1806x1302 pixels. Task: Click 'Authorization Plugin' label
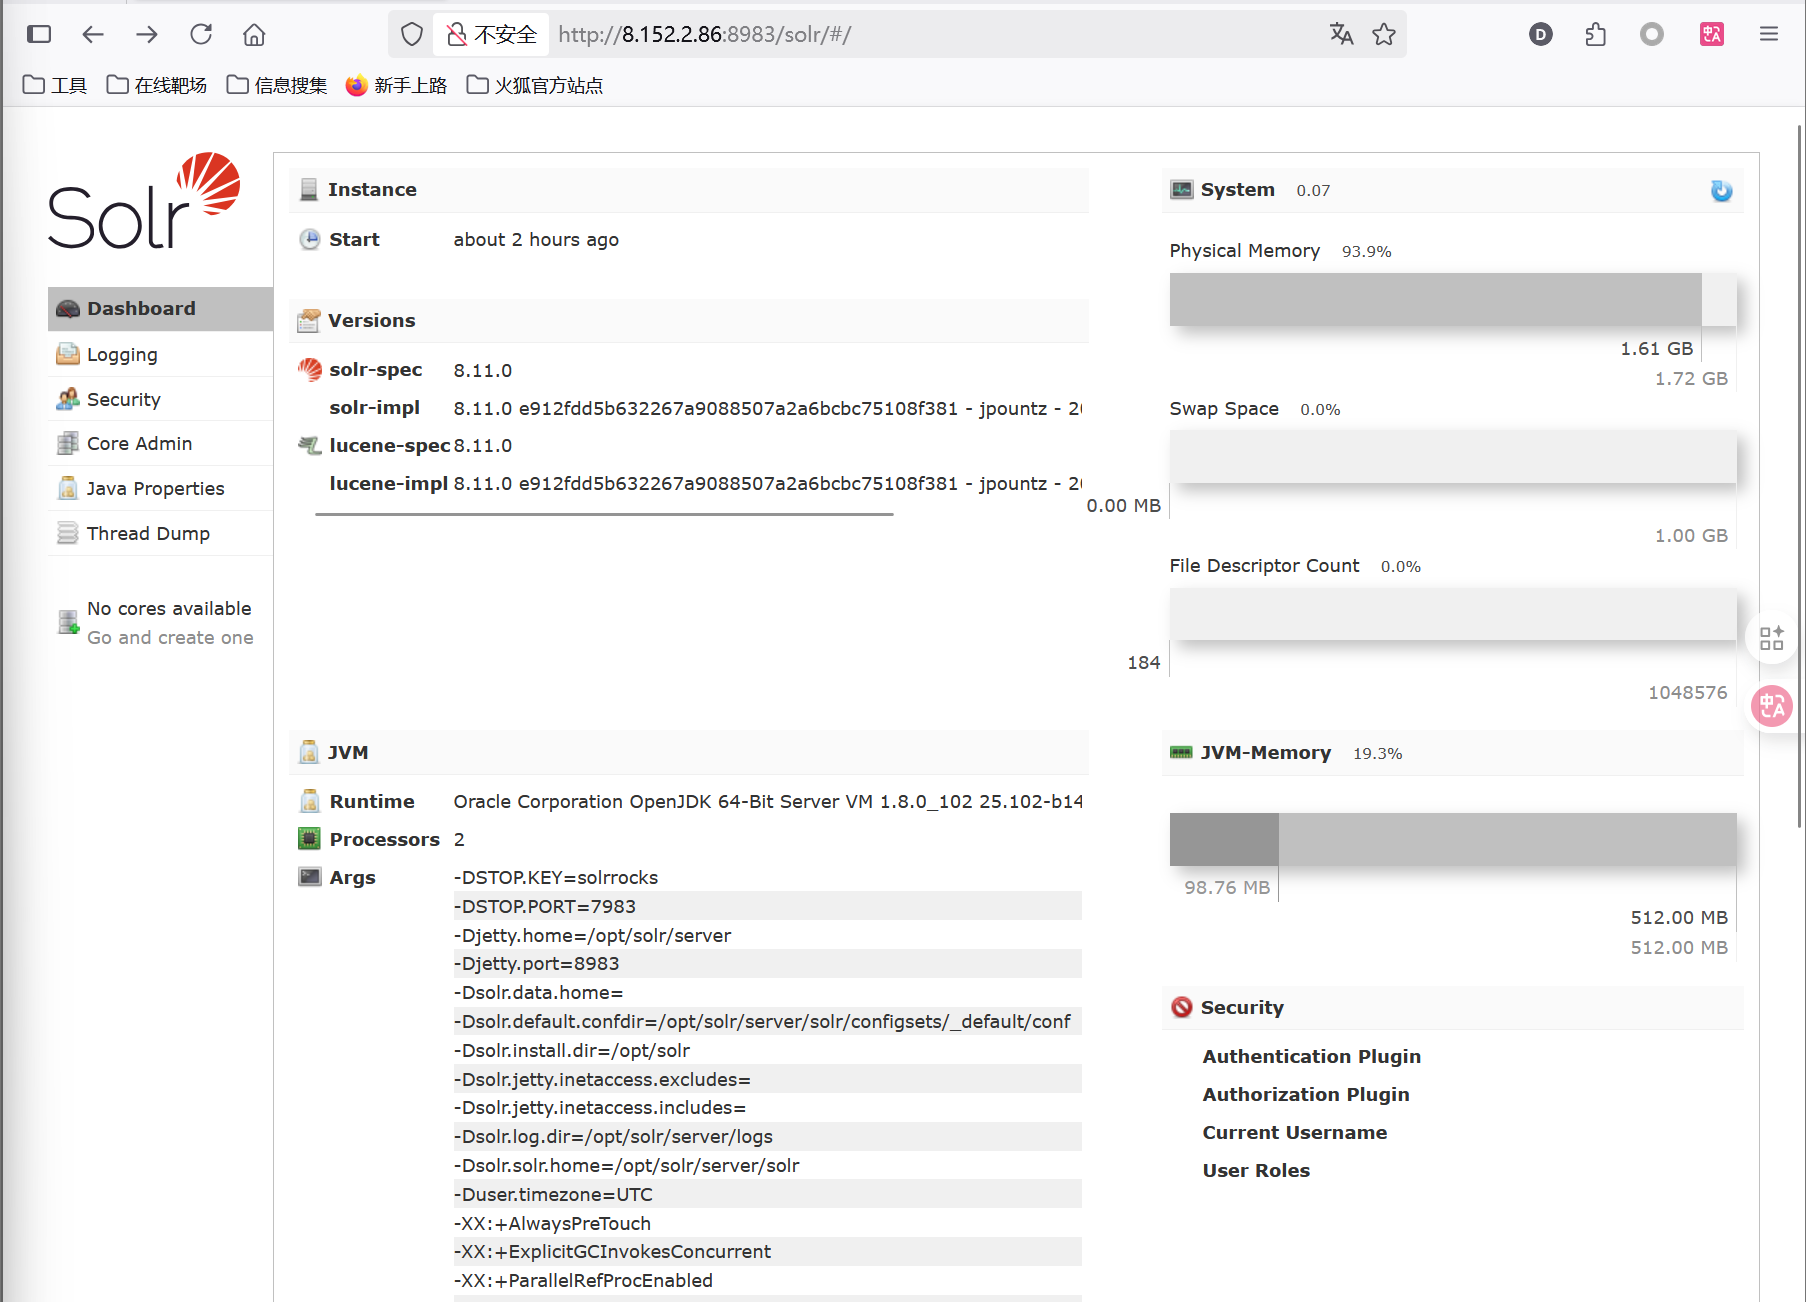[x=1306, y=1094]
